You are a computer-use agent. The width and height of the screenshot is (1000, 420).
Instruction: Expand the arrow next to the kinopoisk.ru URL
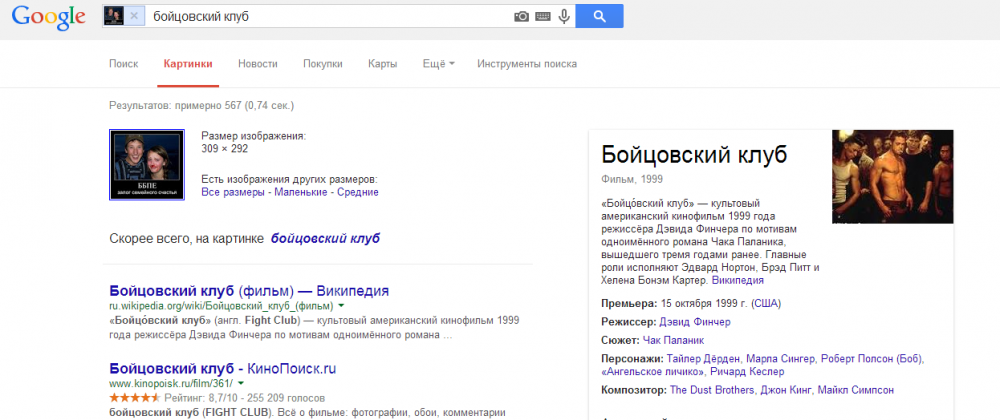tap(240, 384)
